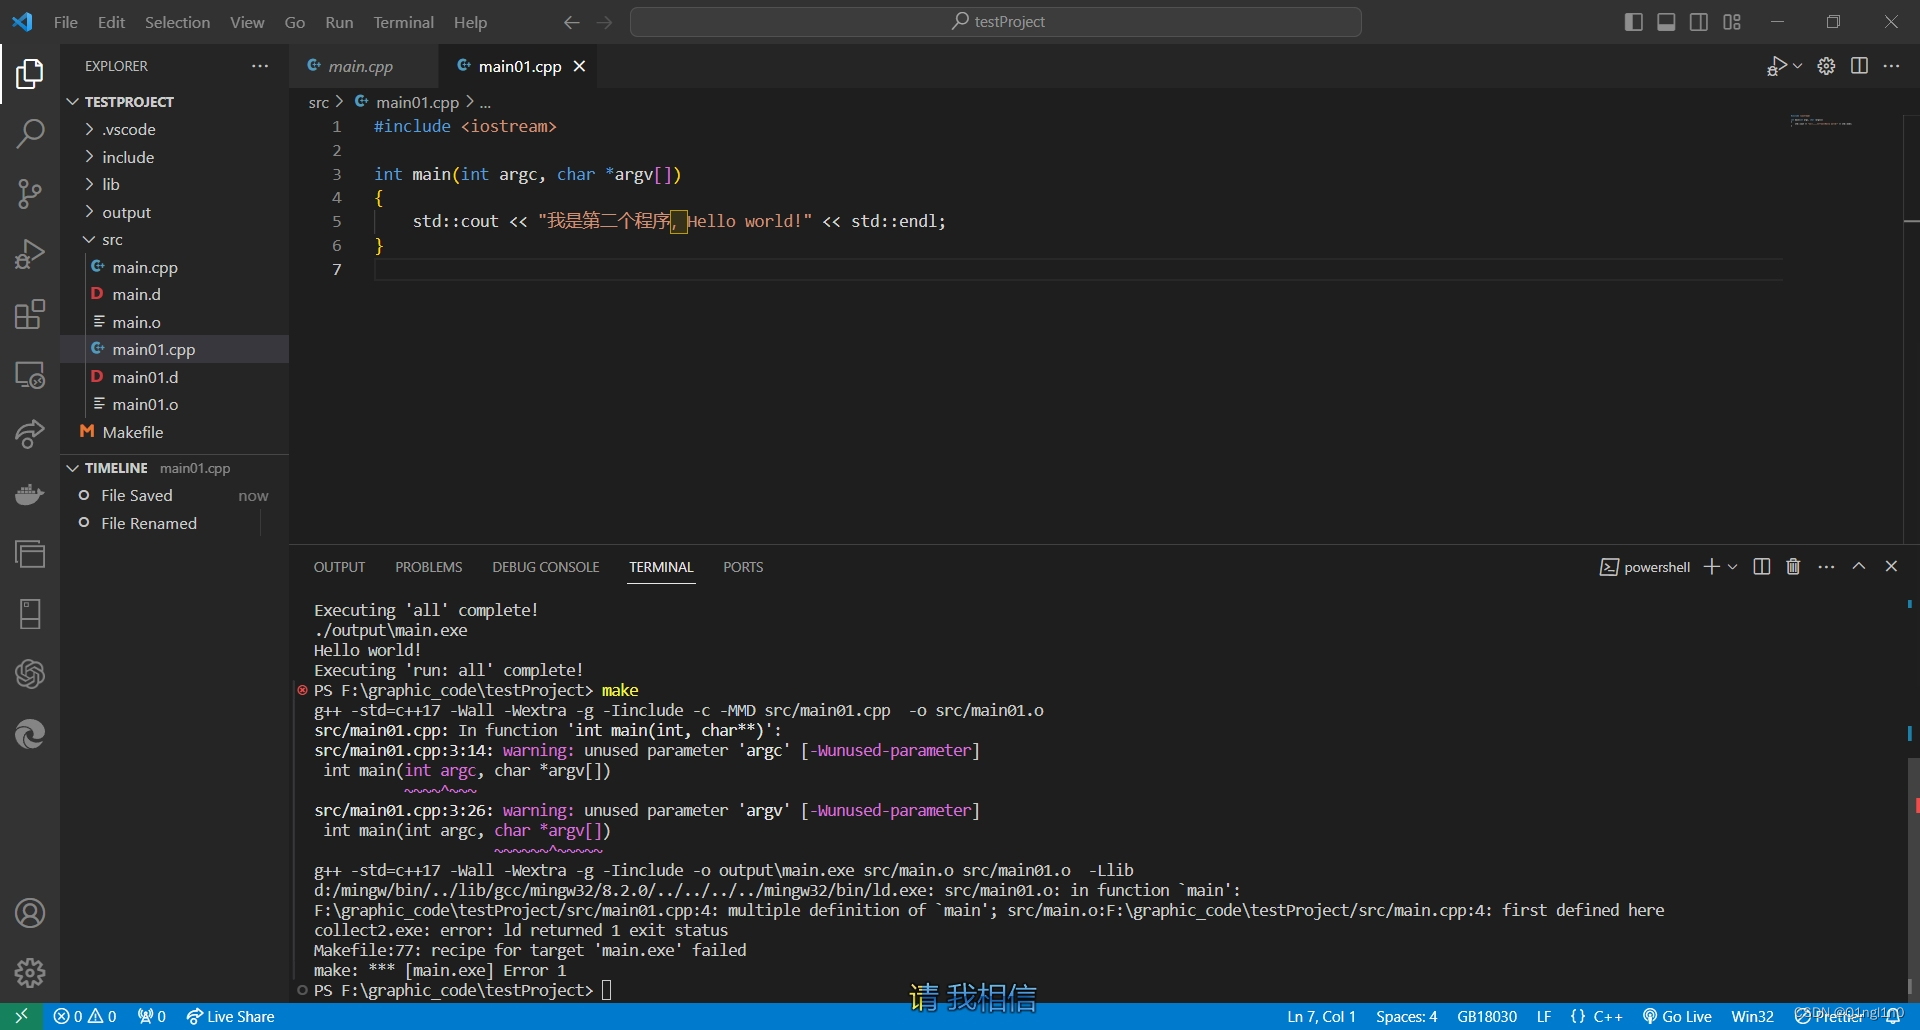Open the Source Control view
The height and width of the screenshot is (1030, 1920).
pos(30,193)
